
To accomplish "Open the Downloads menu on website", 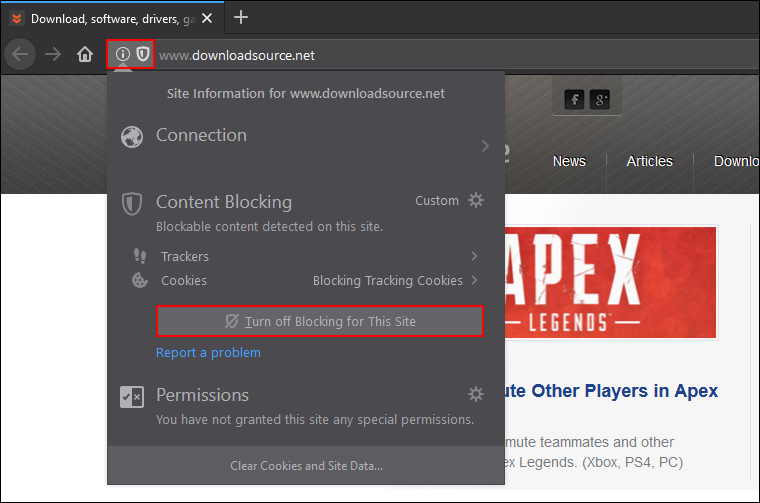I will [x=736, y=161].
